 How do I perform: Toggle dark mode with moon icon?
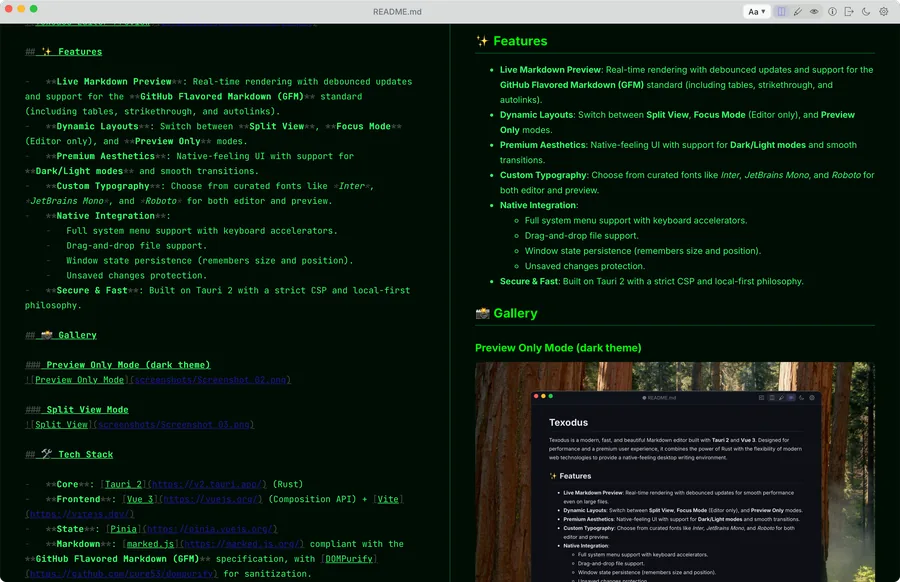pos(866,11)
